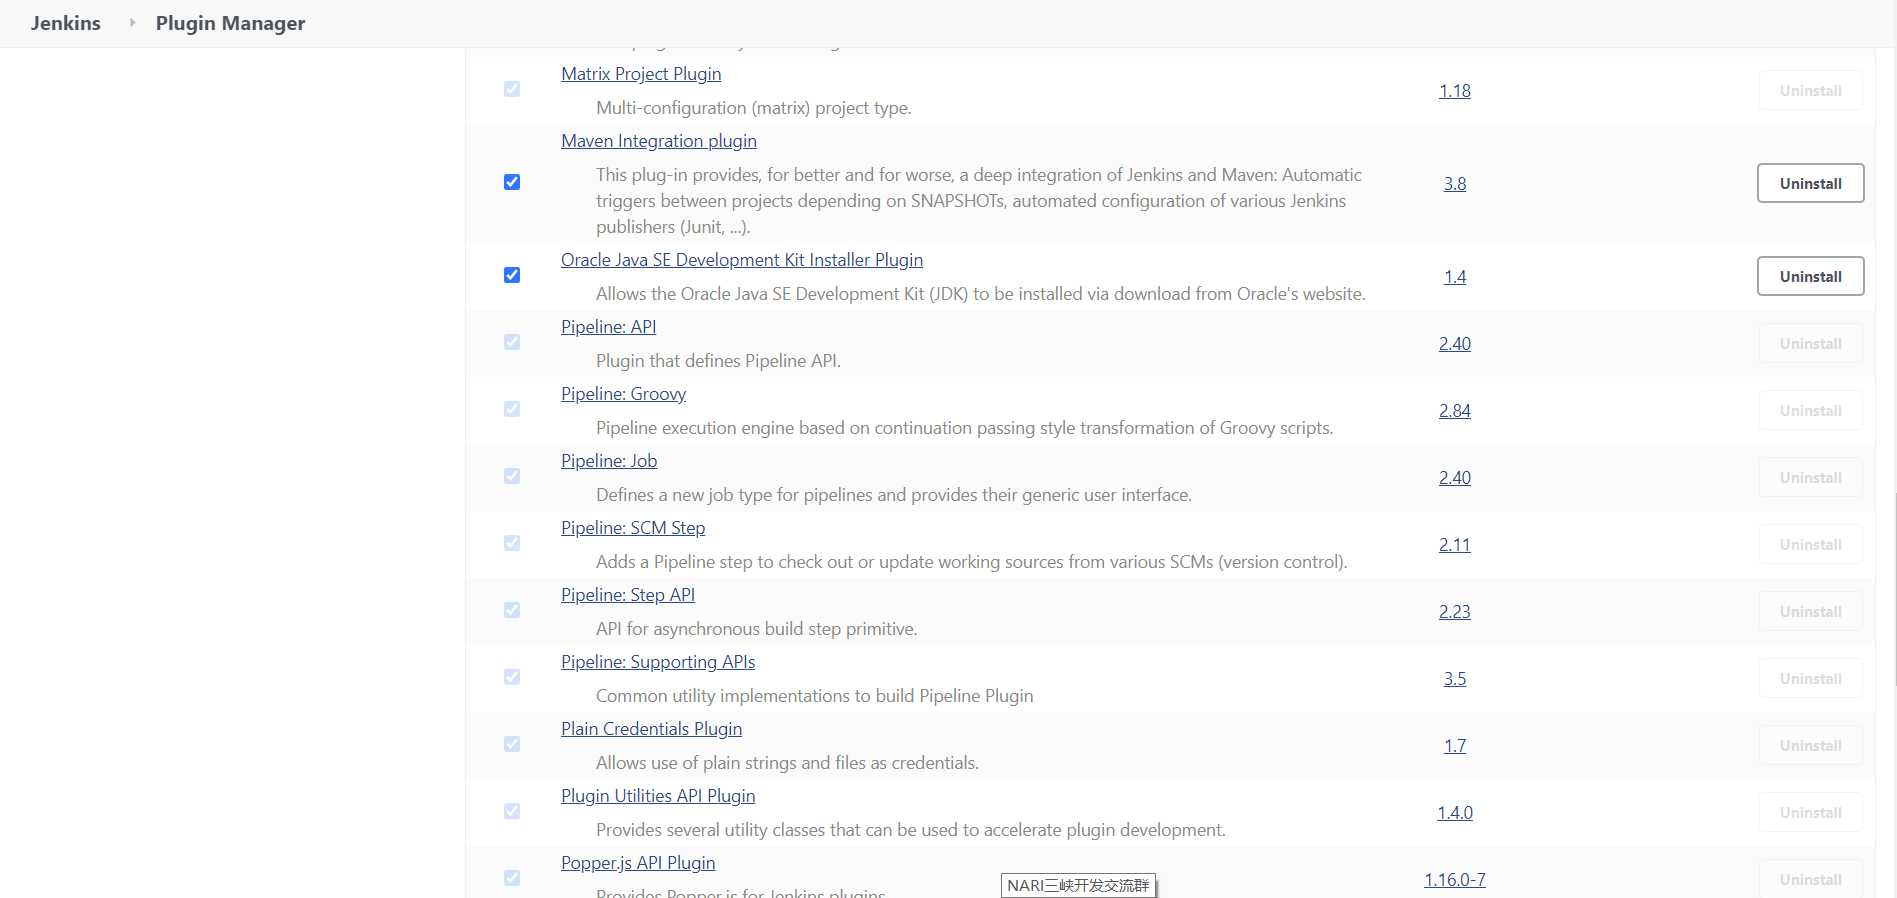Open version 3.5 of Pipeline: Supporting APIs
The height and width of the screenshot is (898, 1897).
click(x=1455, y=679)
